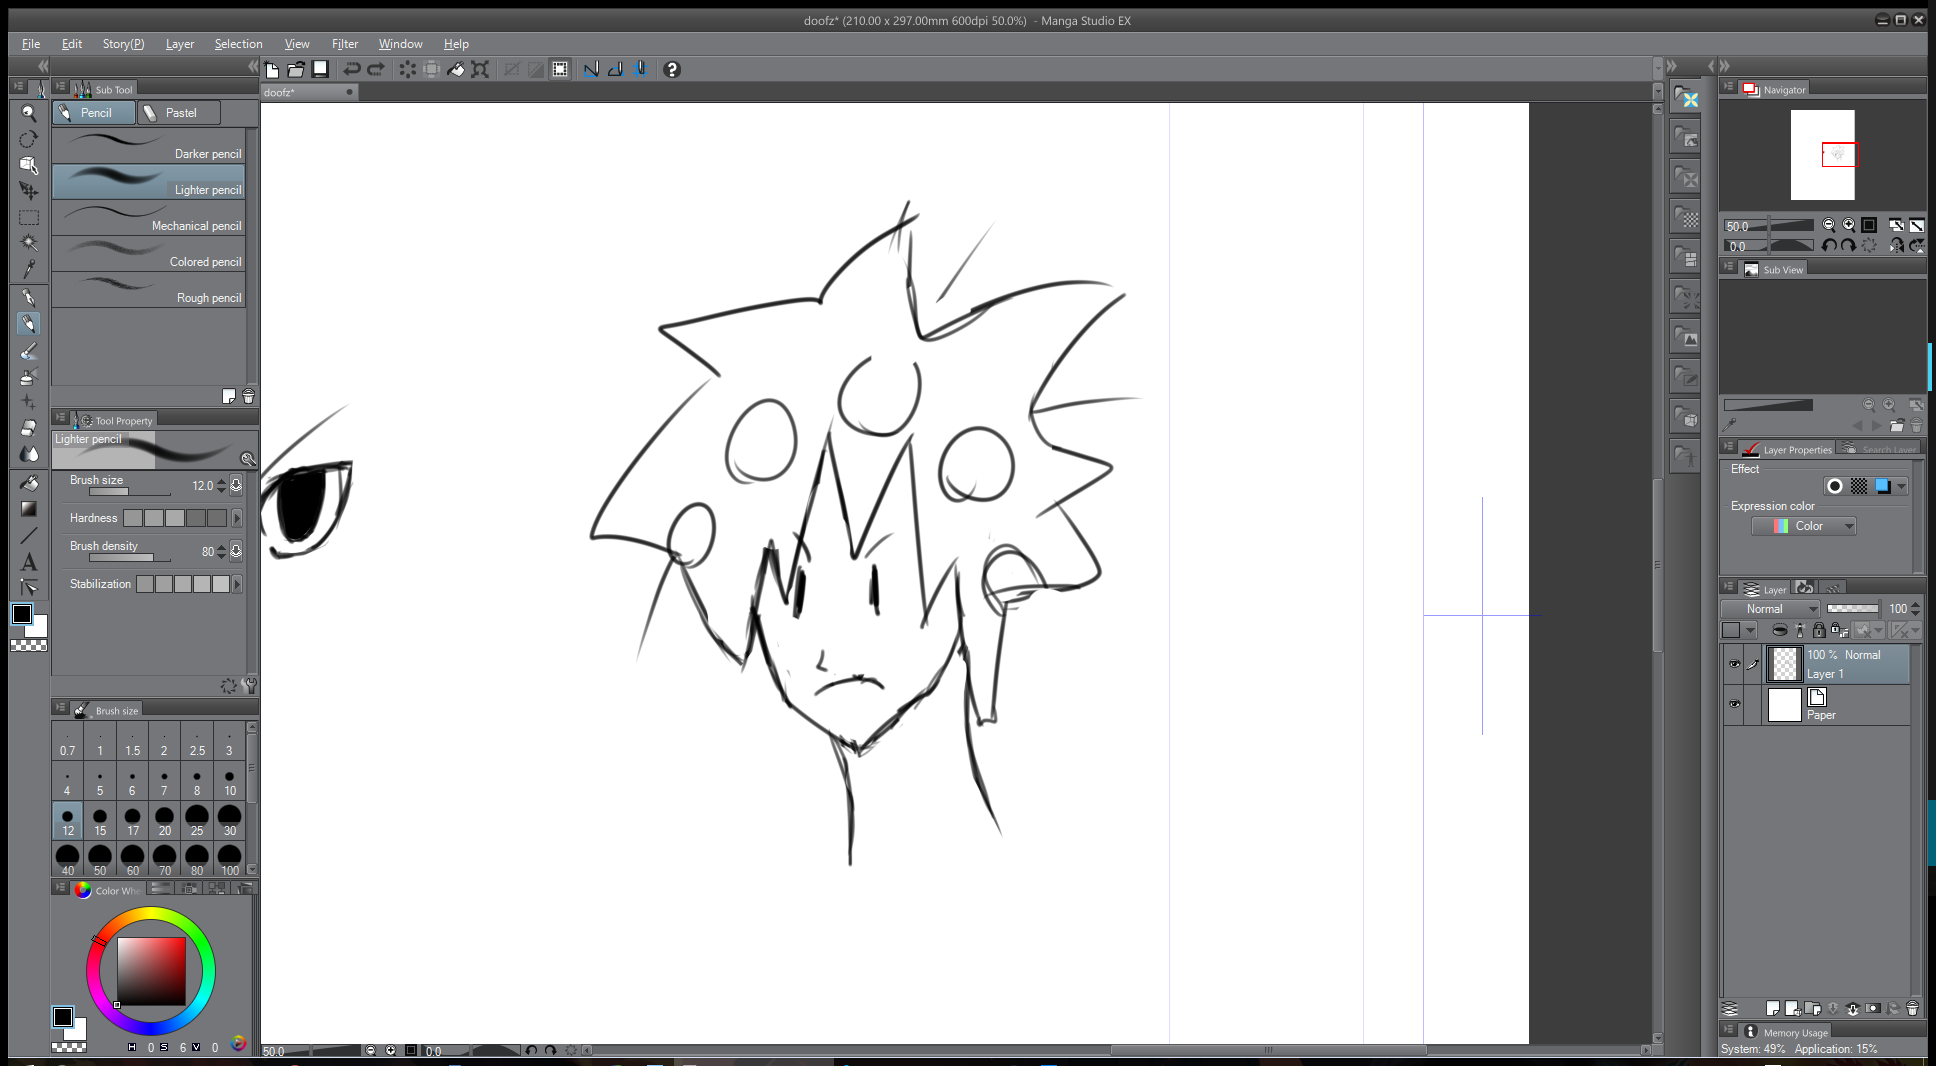
Task: Select the Text tool
Action: click(29, 561)
